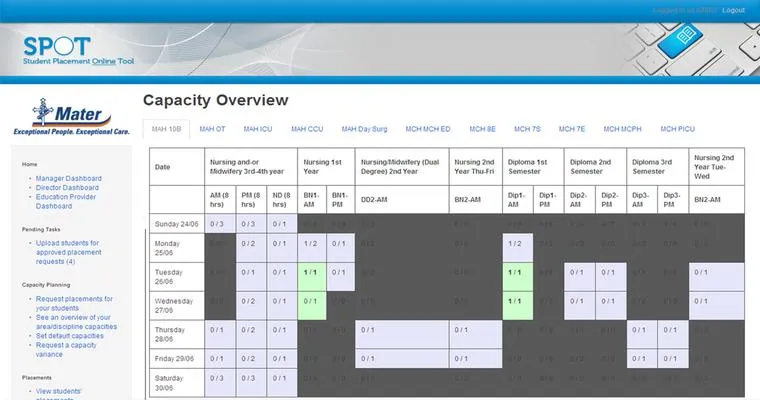The height and width of the screenshot is (400, 760).
Task: Open Upload students for approved placement requests
Action: tap(69, 252)
